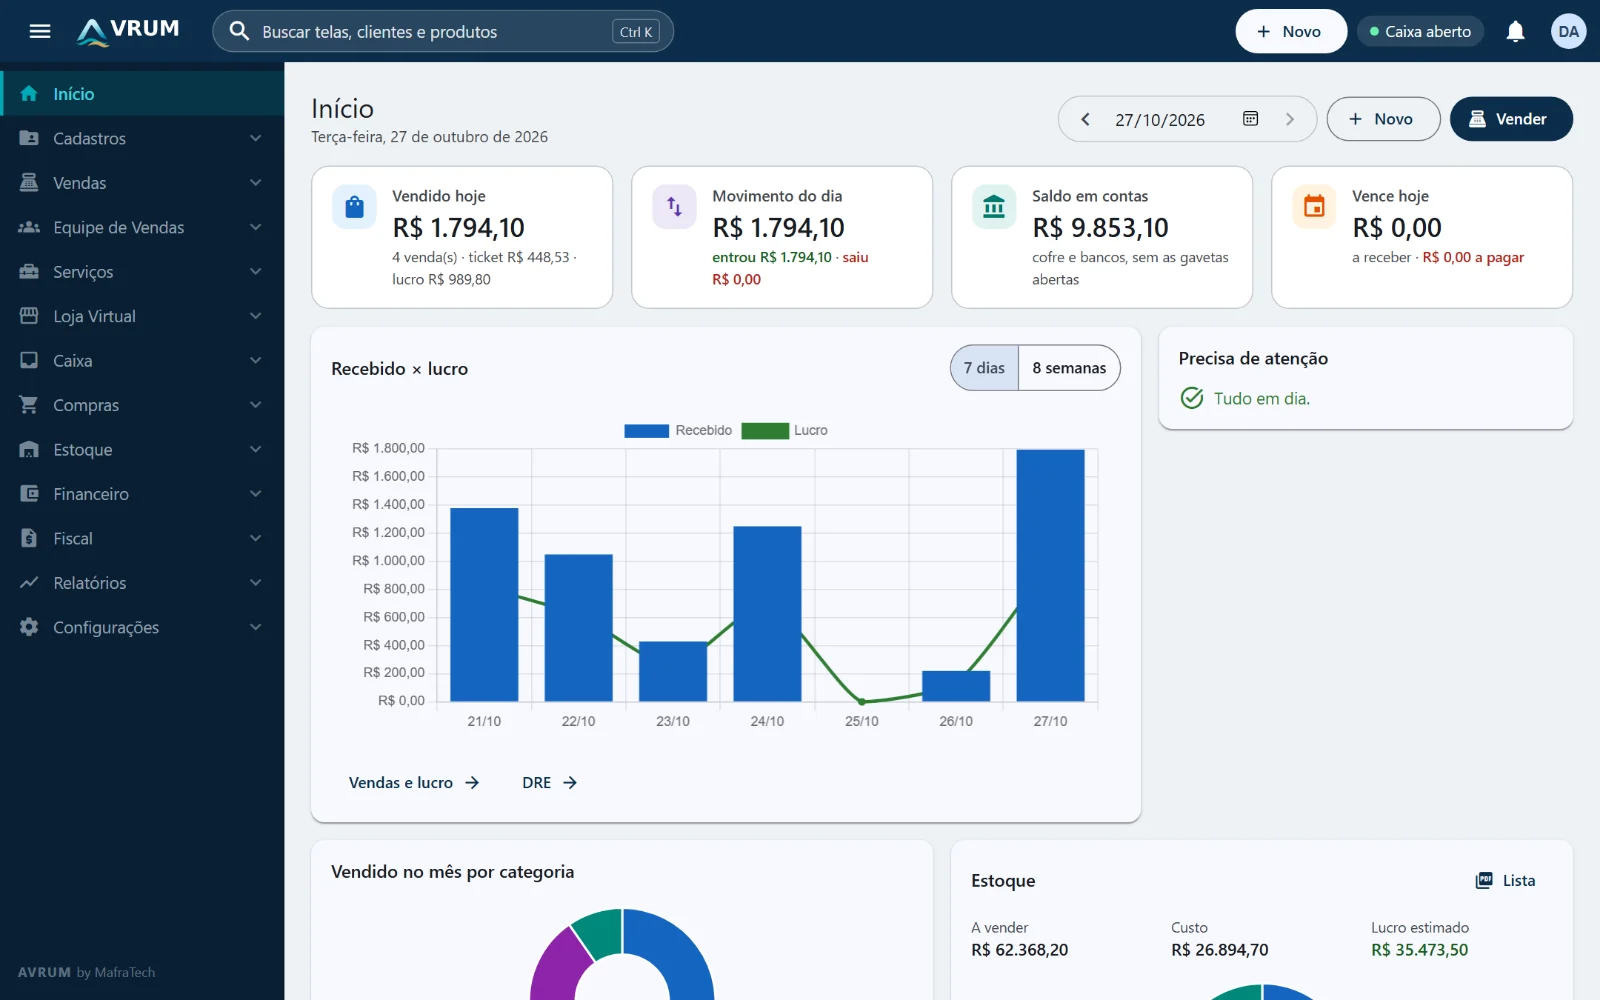The width and height of the screenshot is (1600, 1000).
Task: Expand Compras menu chevron
Action: click(256, 405)
